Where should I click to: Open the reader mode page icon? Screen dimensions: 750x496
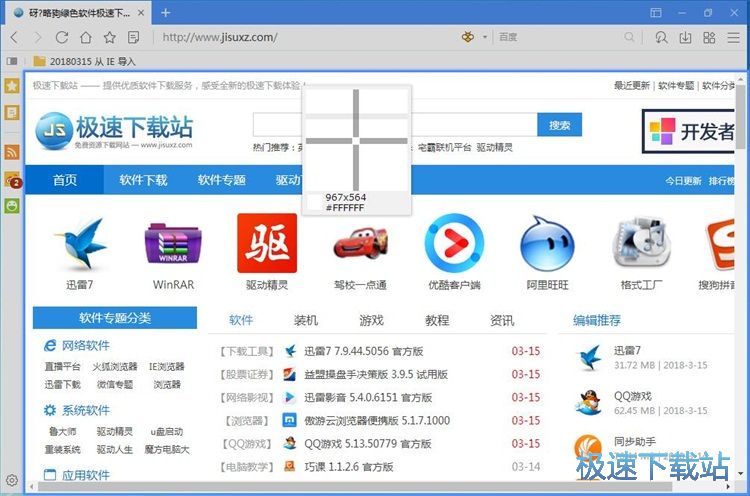point(133,37)
